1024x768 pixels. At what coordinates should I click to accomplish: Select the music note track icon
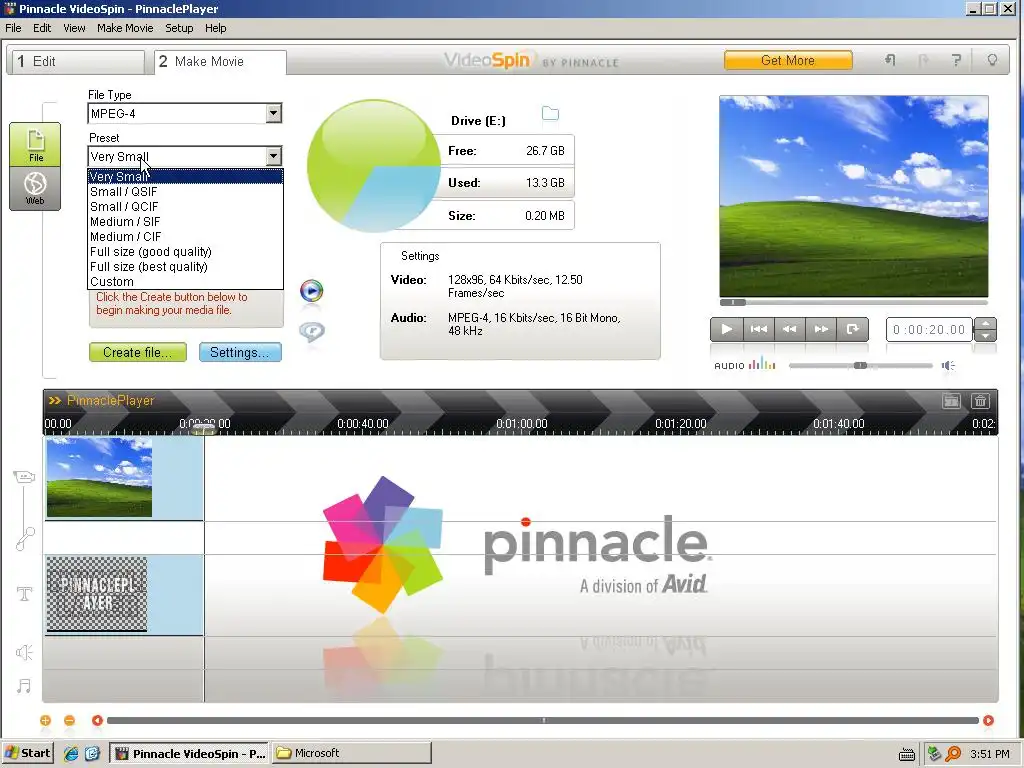click(24, 686)
